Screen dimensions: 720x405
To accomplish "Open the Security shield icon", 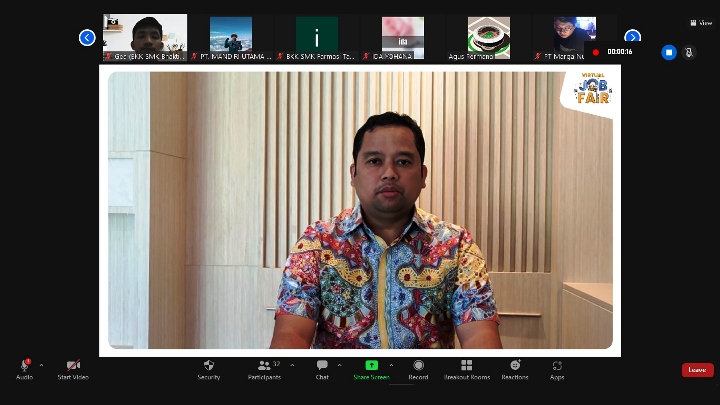I will point(209,366).
